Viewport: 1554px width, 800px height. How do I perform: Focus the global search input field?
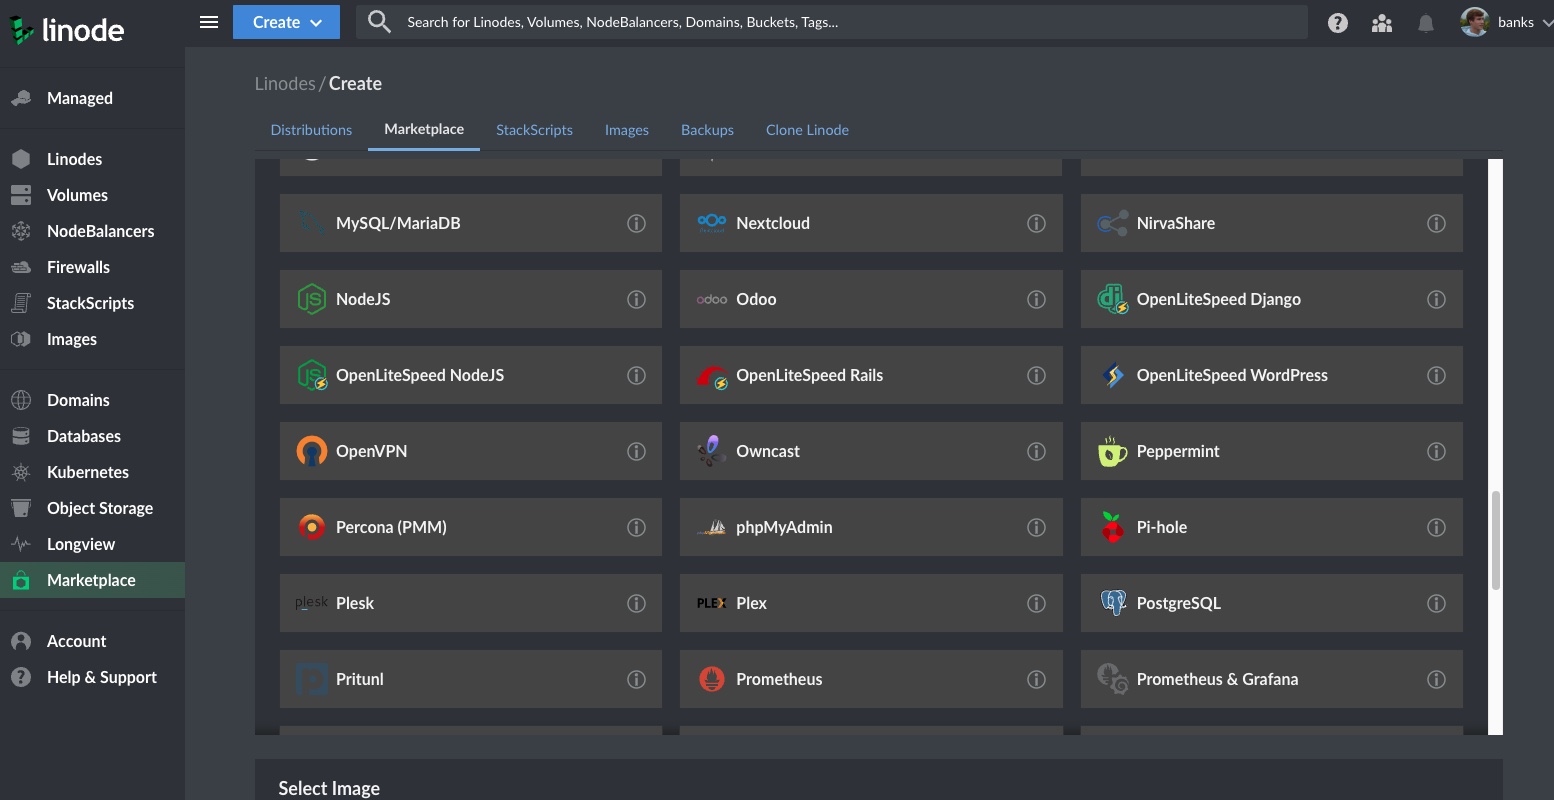[832, 22]
